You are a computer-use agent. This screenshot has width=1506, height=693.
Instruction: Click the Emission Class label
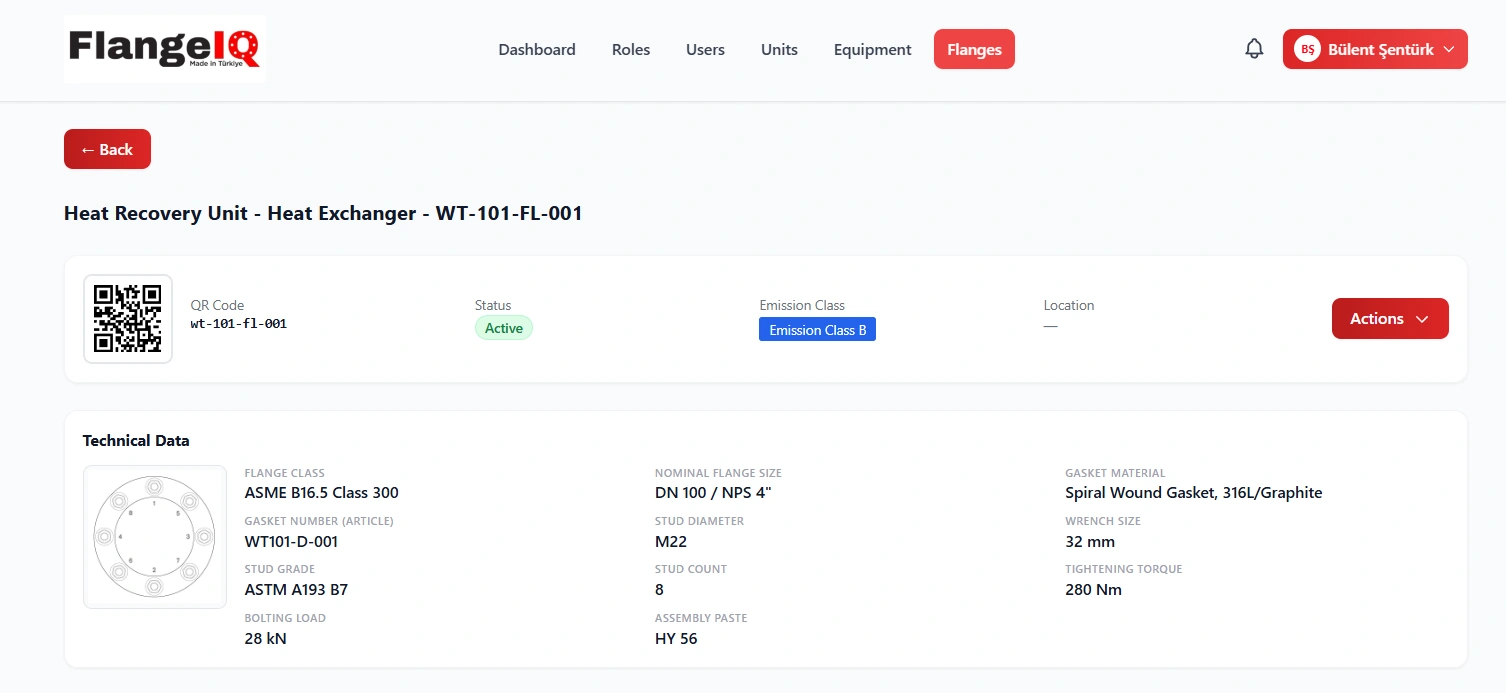[x=802, y=305]
